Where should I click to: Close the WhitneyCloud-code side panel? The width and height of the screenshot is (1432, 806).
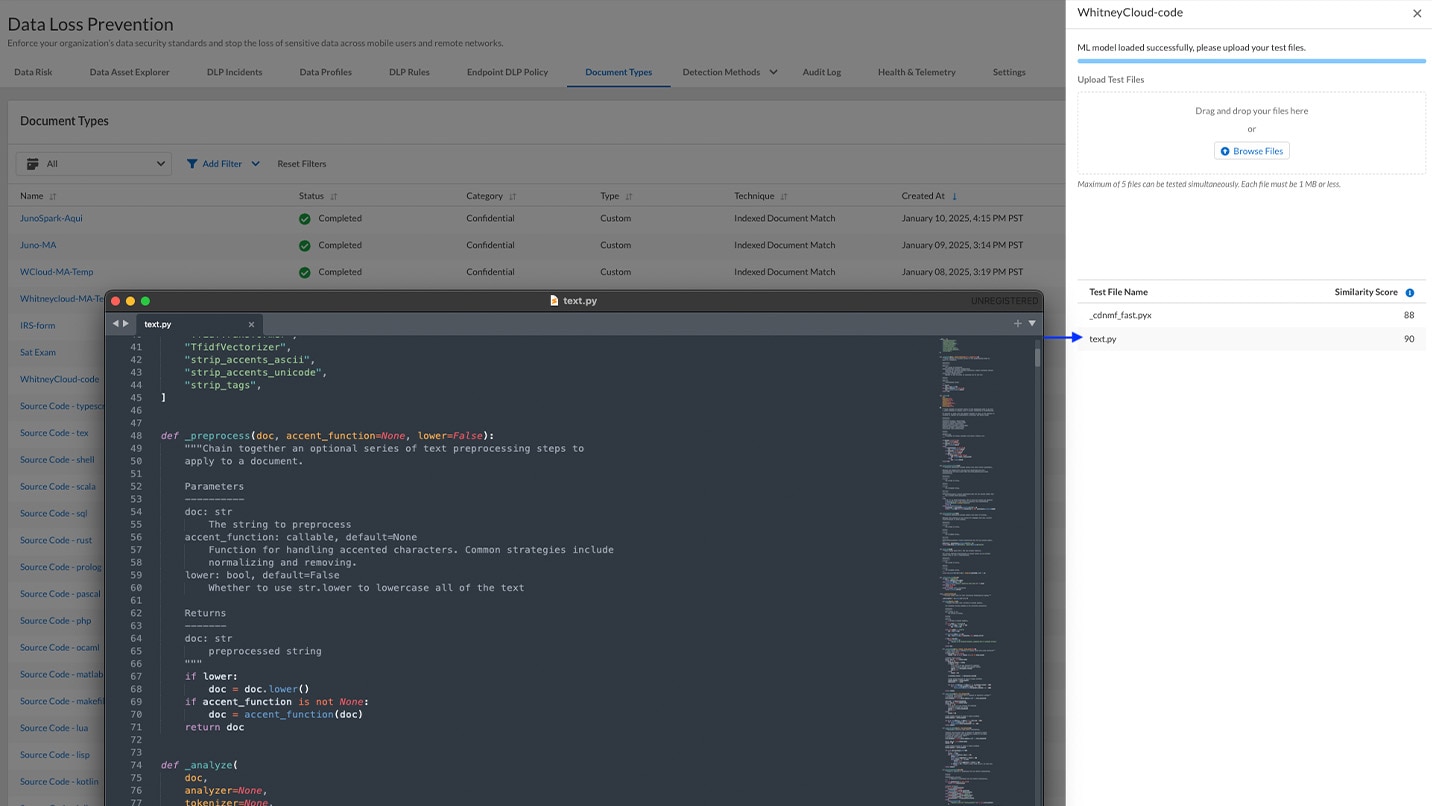[1416, 14]
